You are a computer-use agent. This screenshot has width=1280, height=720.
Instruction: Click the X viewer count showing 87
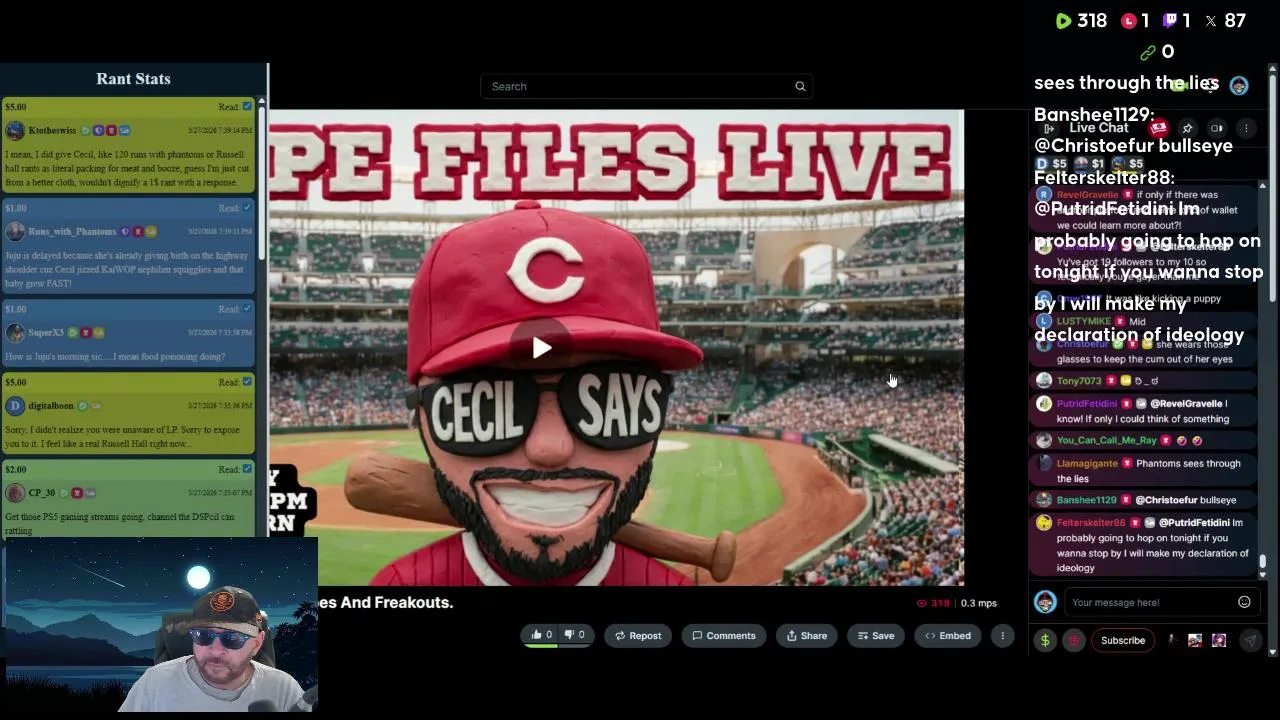[1225, 20]
